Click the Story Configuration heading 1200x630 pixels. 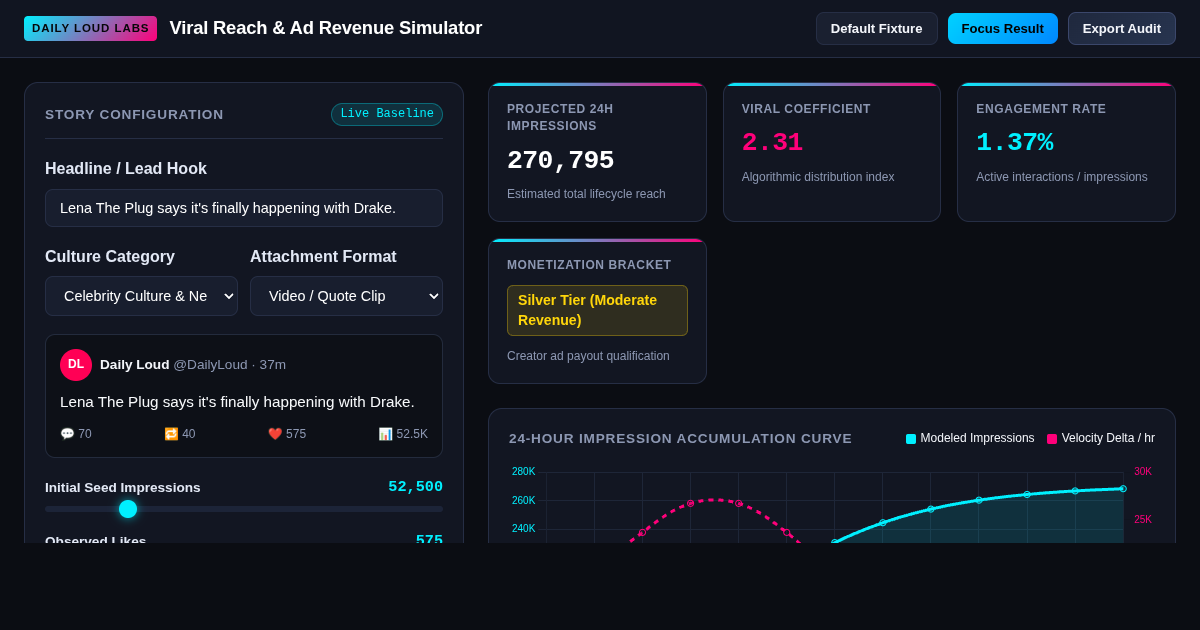134,115
